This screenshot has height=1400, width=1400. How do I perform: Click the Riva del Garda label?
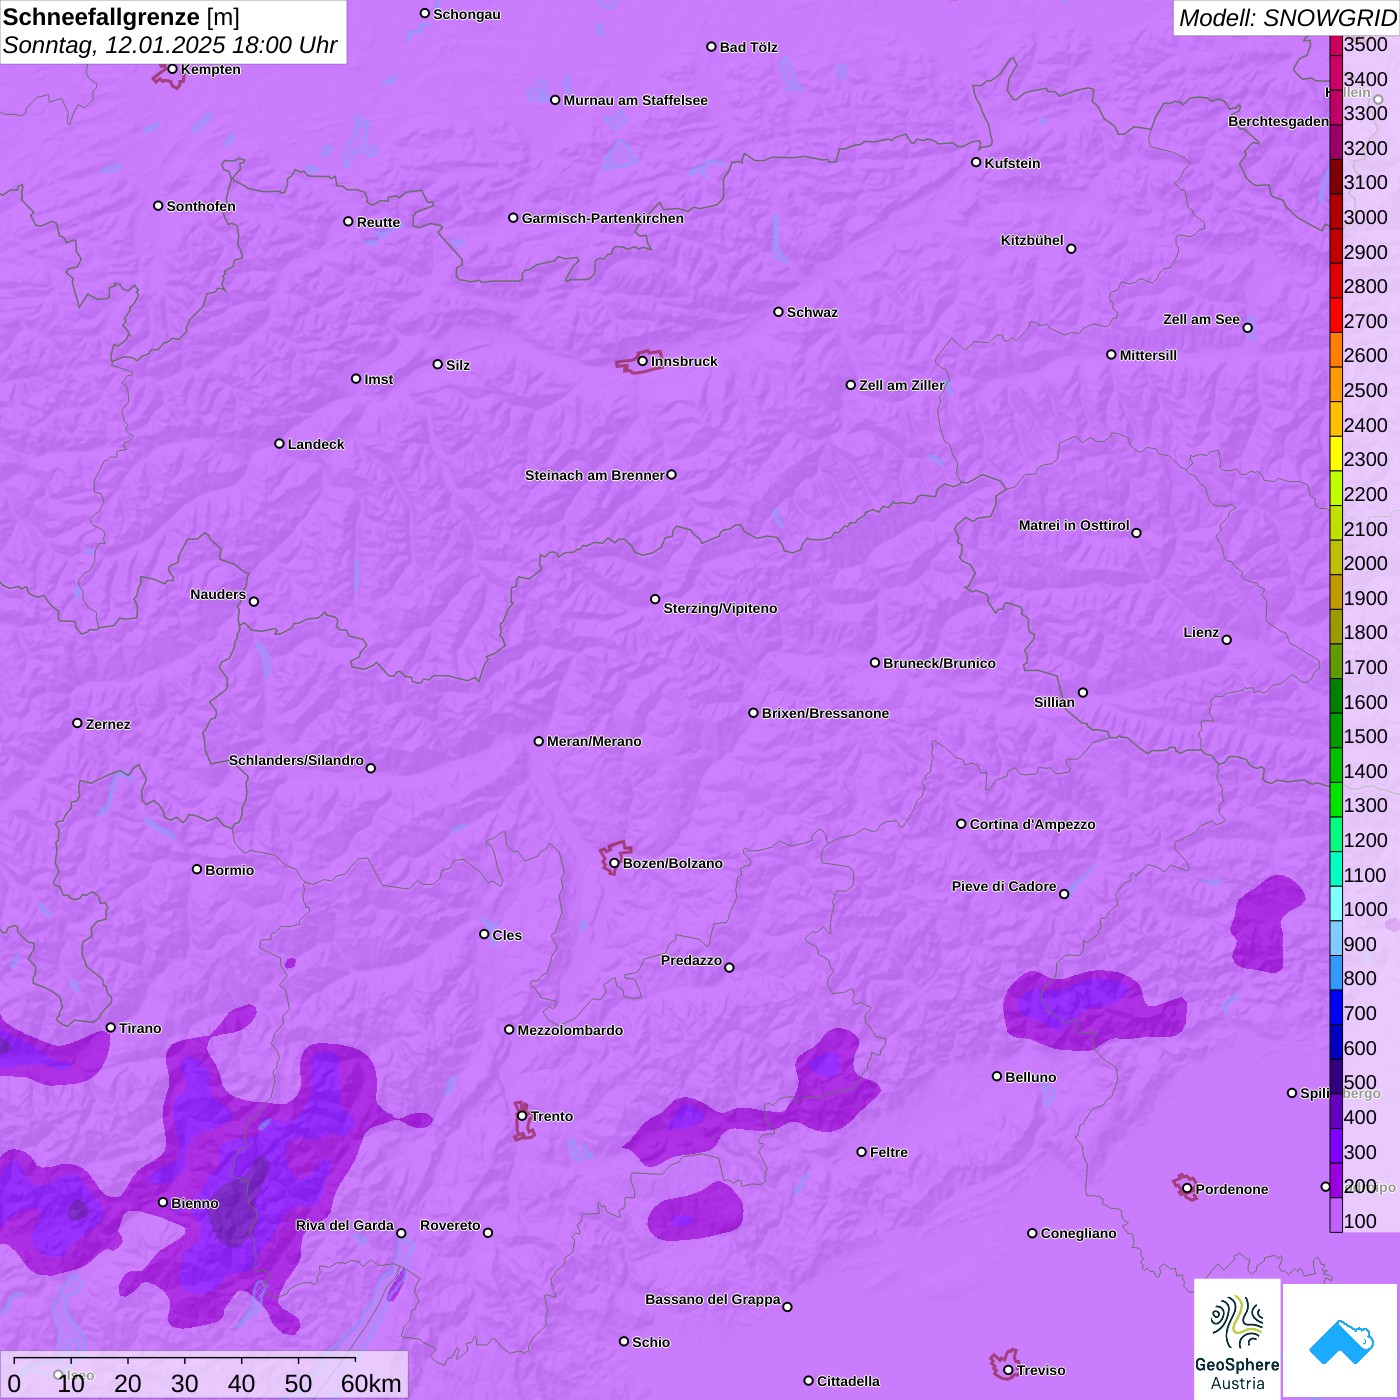pyautogui.click(x=345, y=1225)
